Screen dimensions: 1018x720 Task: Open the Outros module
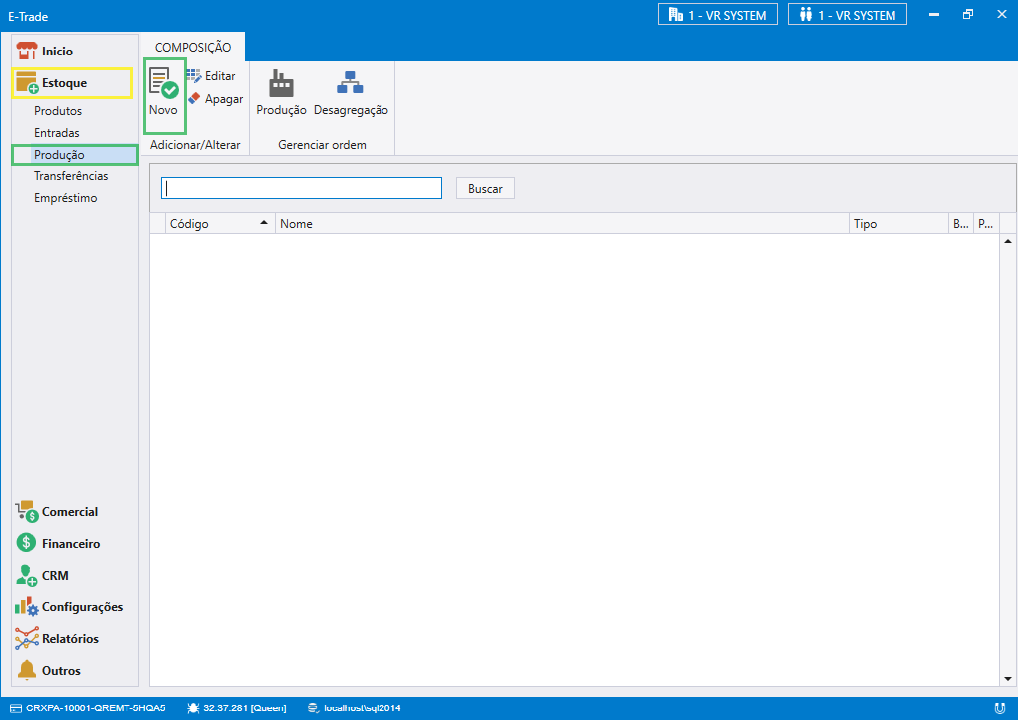tap(49, 671)
